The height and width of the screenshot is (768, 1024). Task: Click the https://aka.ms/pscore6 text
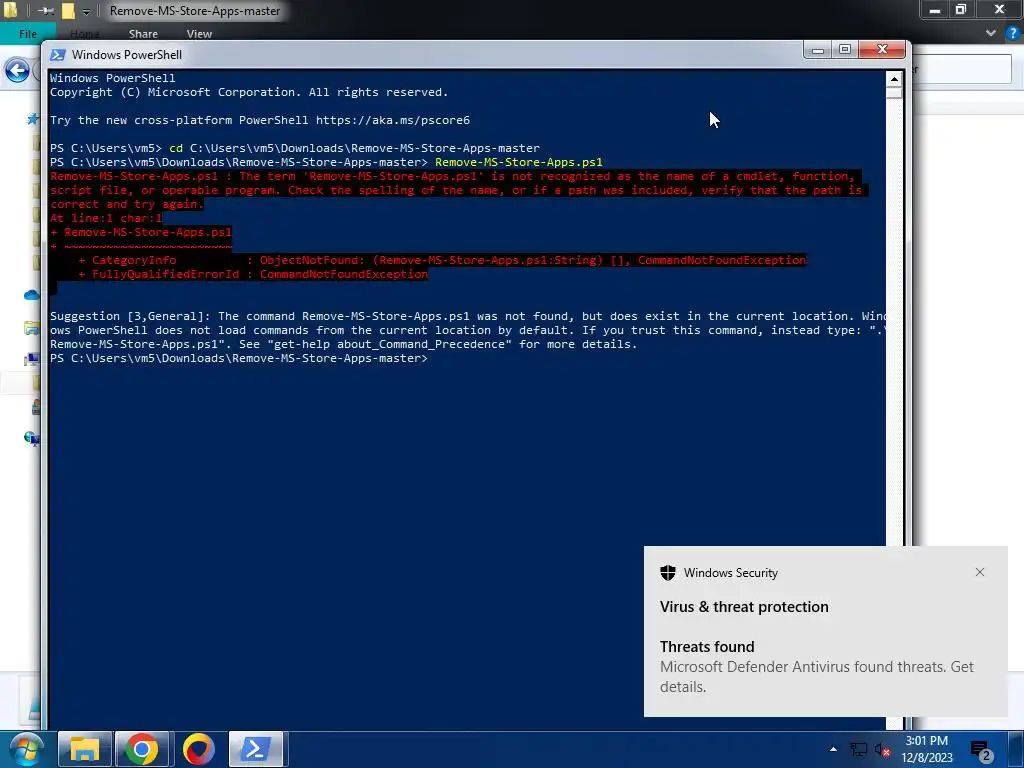pyautogui.click(x=392, y=120)
